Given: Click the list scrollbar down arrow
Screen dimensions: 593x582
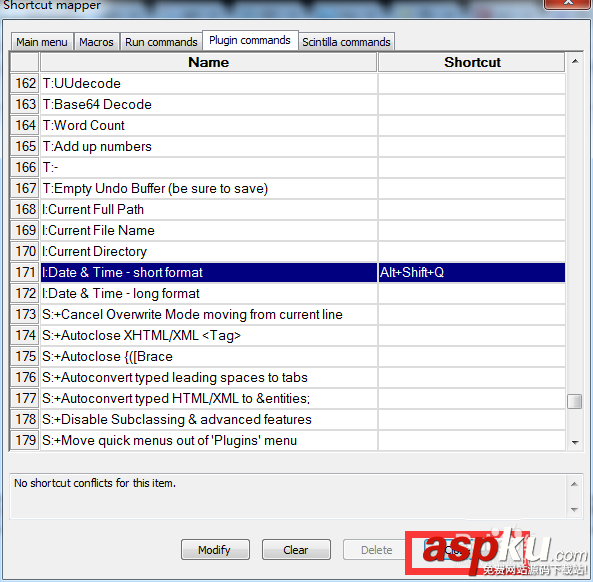Looking at the screenshot, I should click(x=575, y=442).
